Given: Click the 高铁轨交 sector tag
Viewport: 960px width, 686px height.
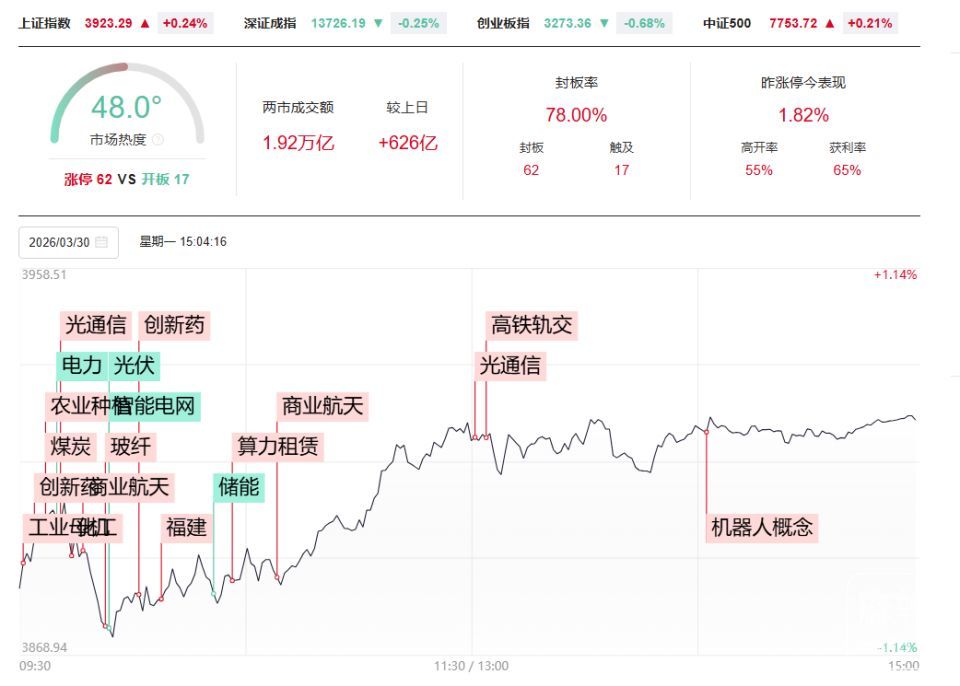Looking at the screenshot, I should tap(533, 325).
